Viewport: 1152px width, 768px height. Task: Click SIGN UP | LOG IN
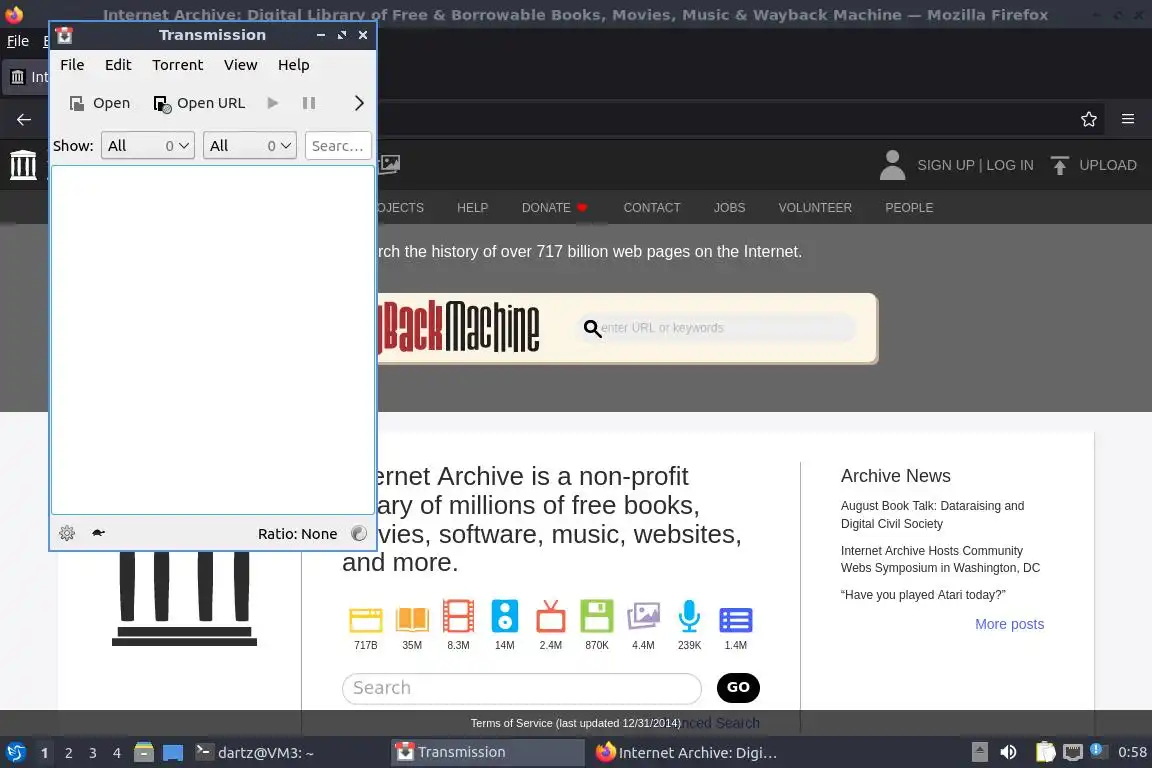click(975, 165)
